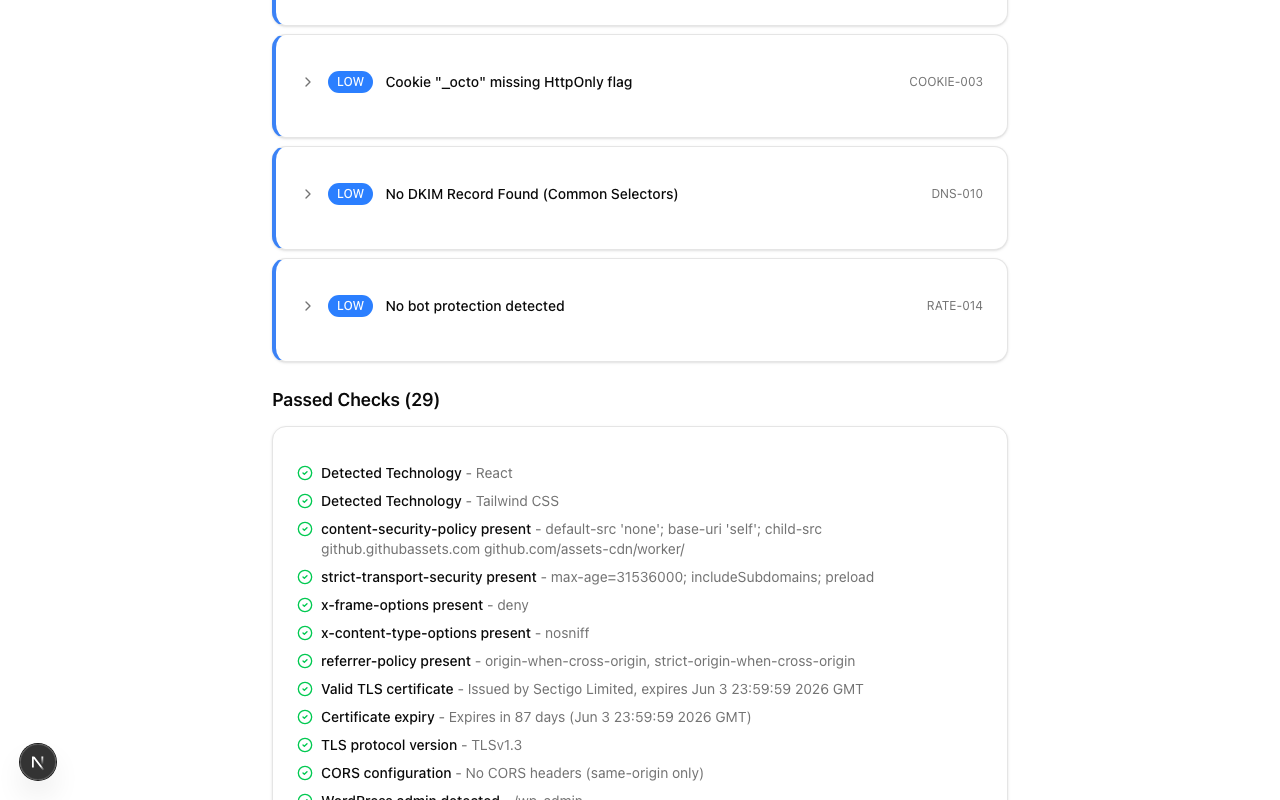This screenshot has width=1280, height=800.
Task: Expand the "Cookie _octo missing HttpOnly flag" finding
Action: tap(308, 82)
